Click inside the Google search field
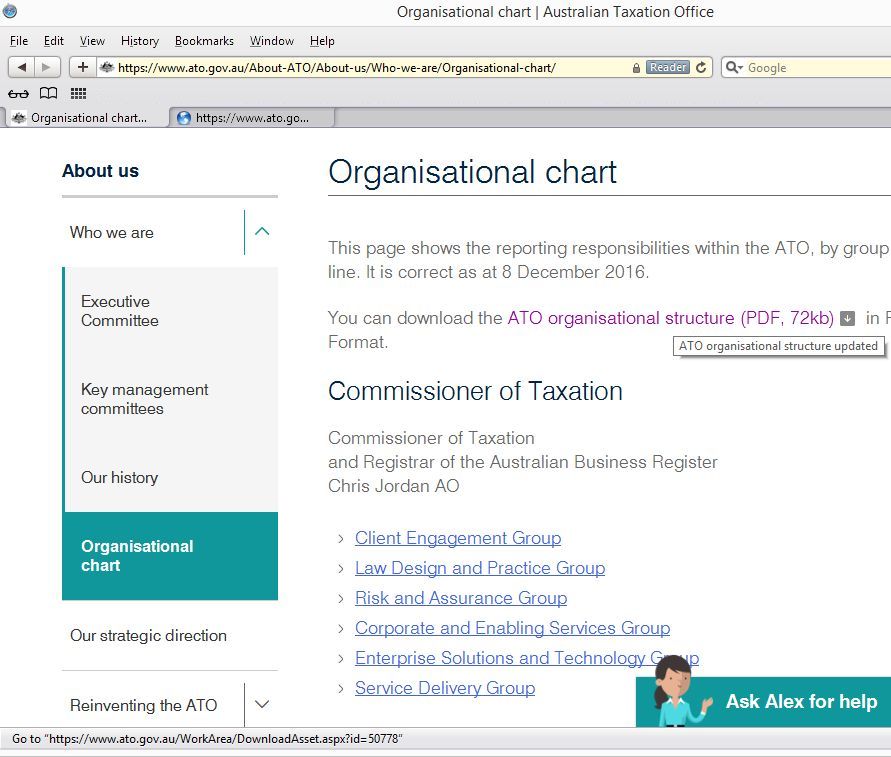Screen dimensions: 891x757 pos(800,67)
